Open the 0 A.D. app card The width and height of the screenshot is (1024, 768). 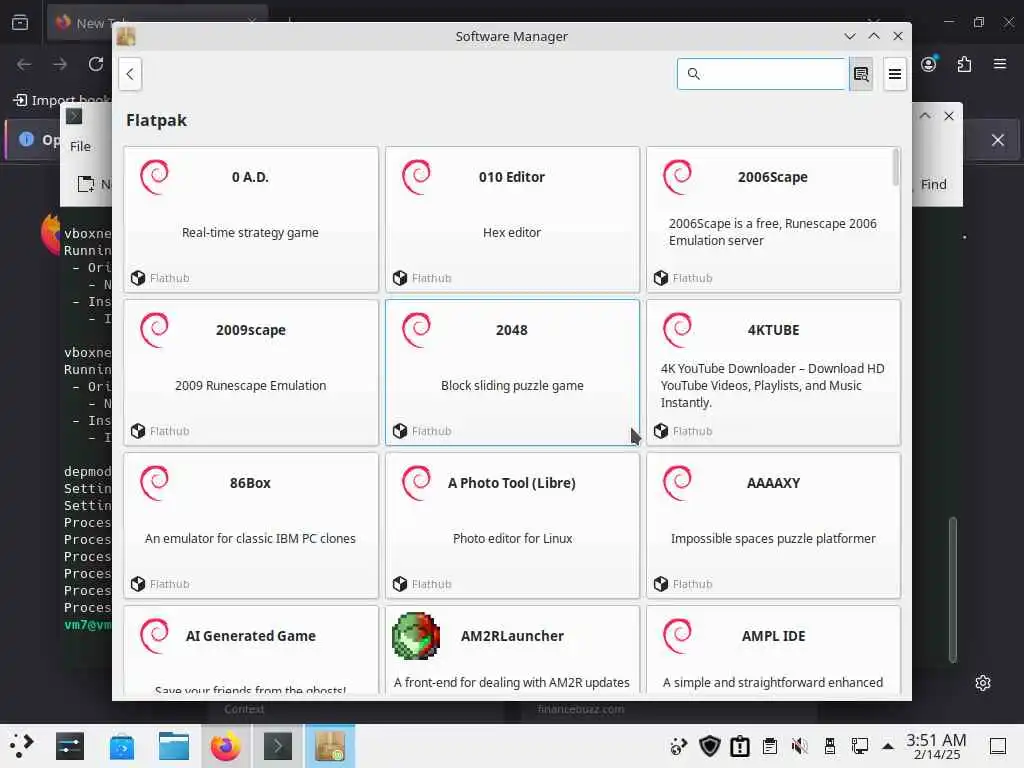[x=251, y=219]
